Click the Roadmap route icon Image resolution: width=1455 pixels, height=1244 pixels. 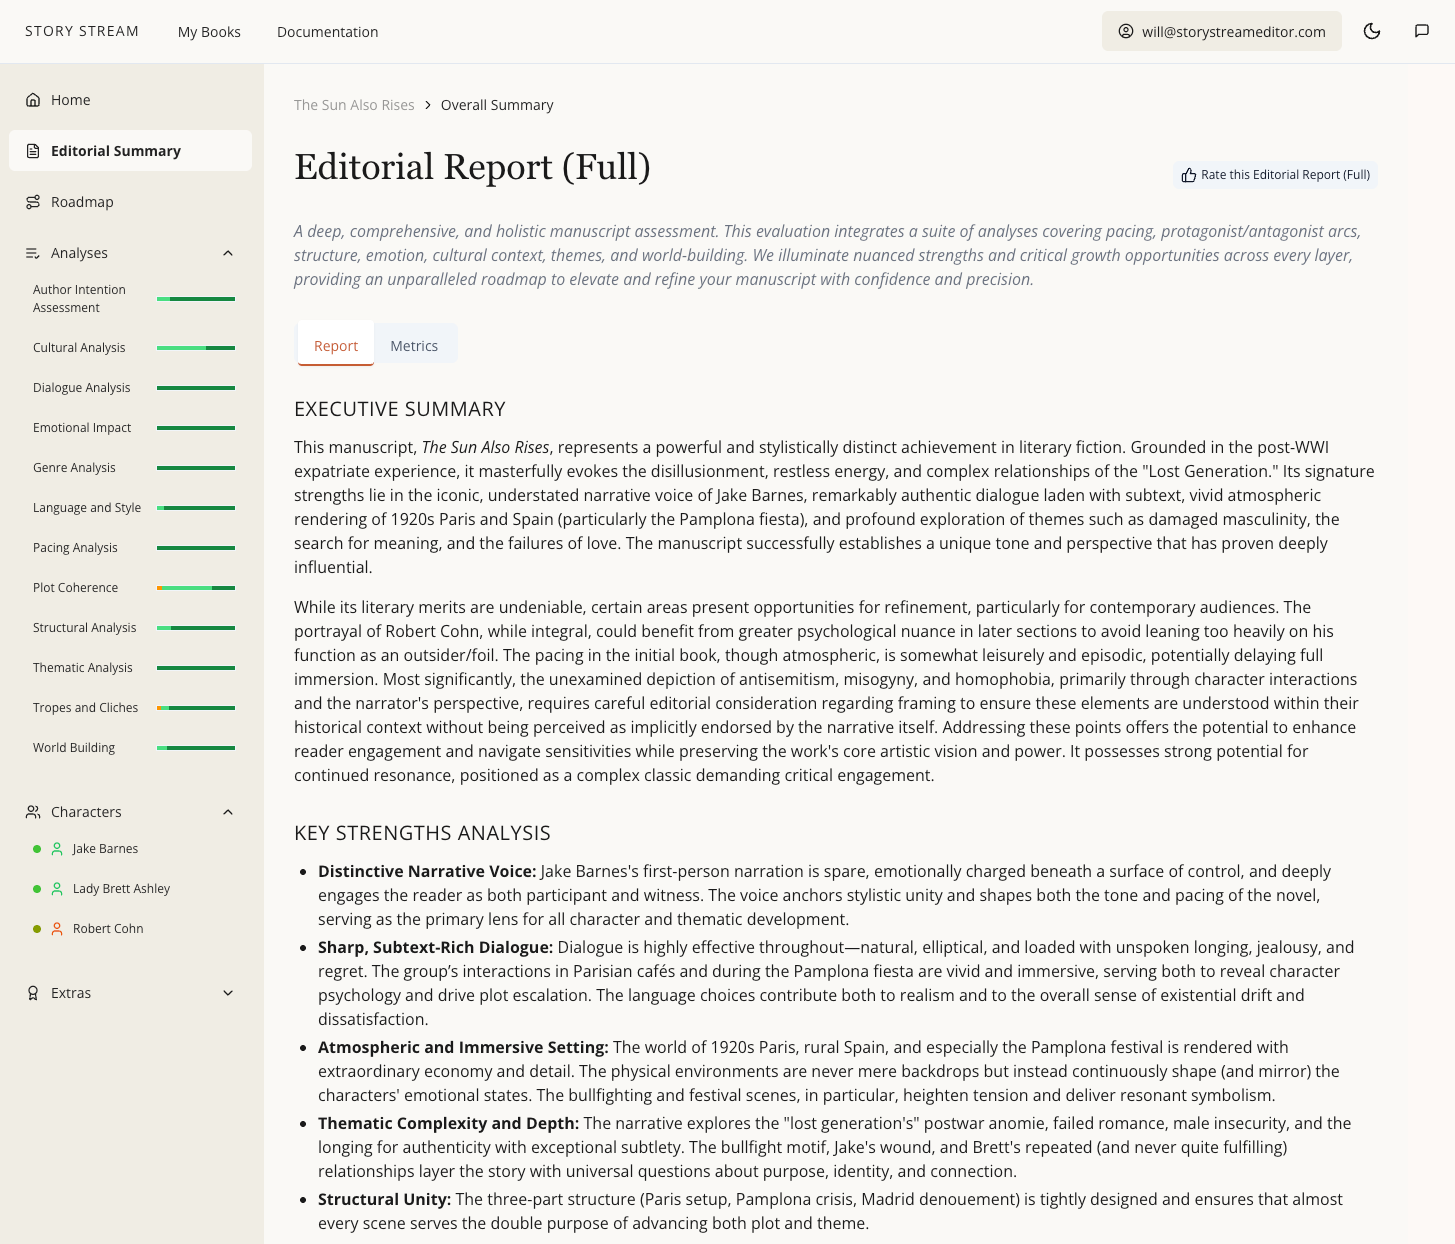tap(33, 202)
